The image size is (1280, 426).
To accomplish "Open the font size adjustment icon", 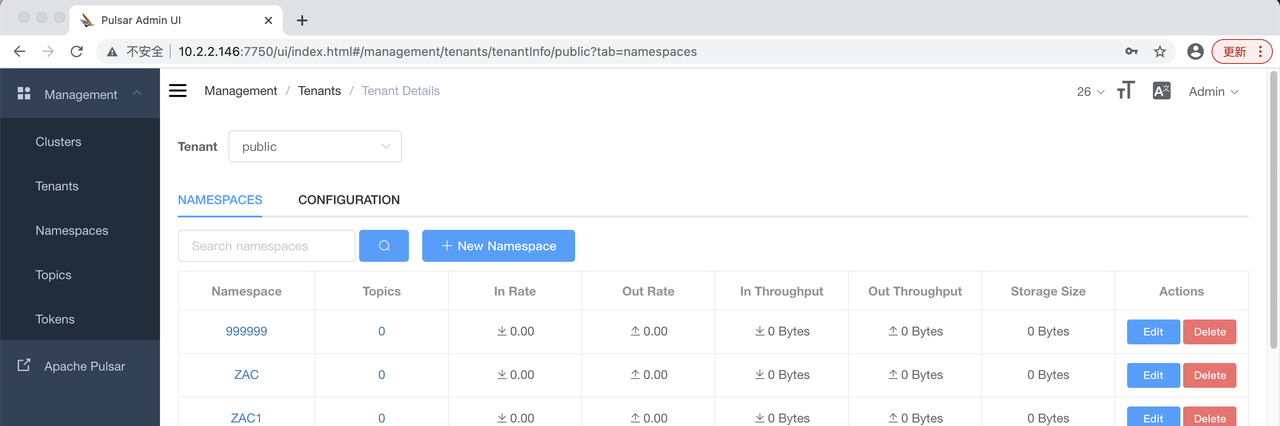I will click(1126, 91).
